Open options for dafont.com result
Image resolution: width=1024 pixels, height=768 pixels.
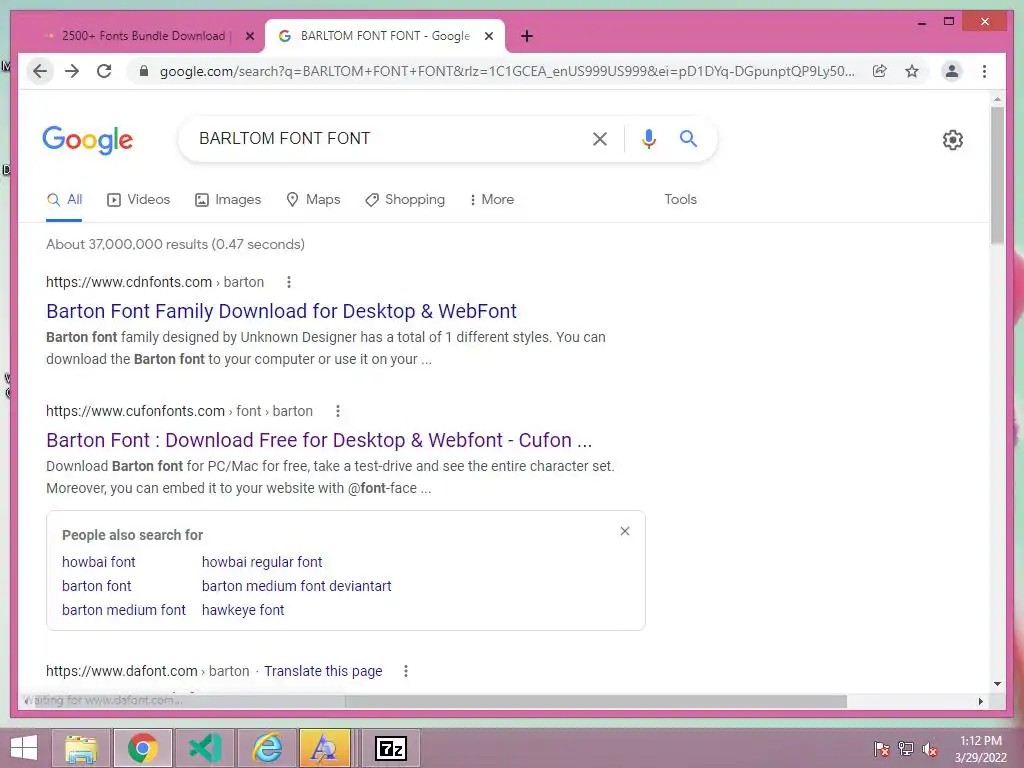(x=406, y=671)
